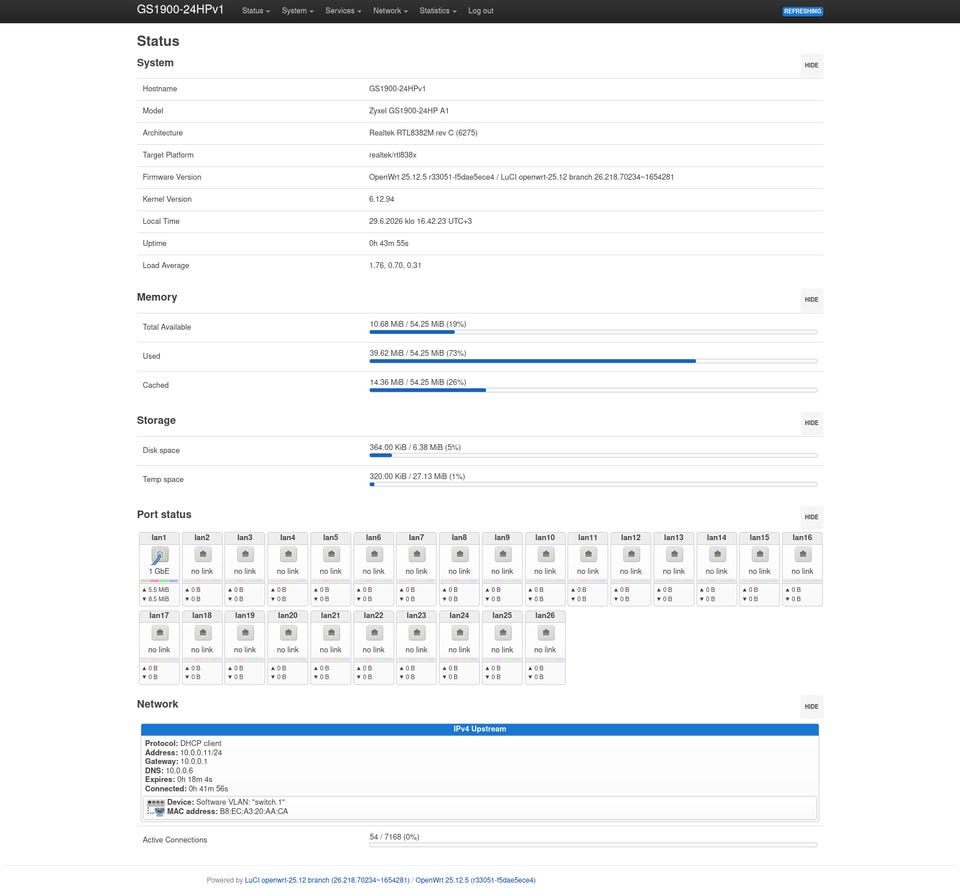Click the architecture value Realtek RTL8382M
This screenshot has width=960, height=896.
[423, 133]
